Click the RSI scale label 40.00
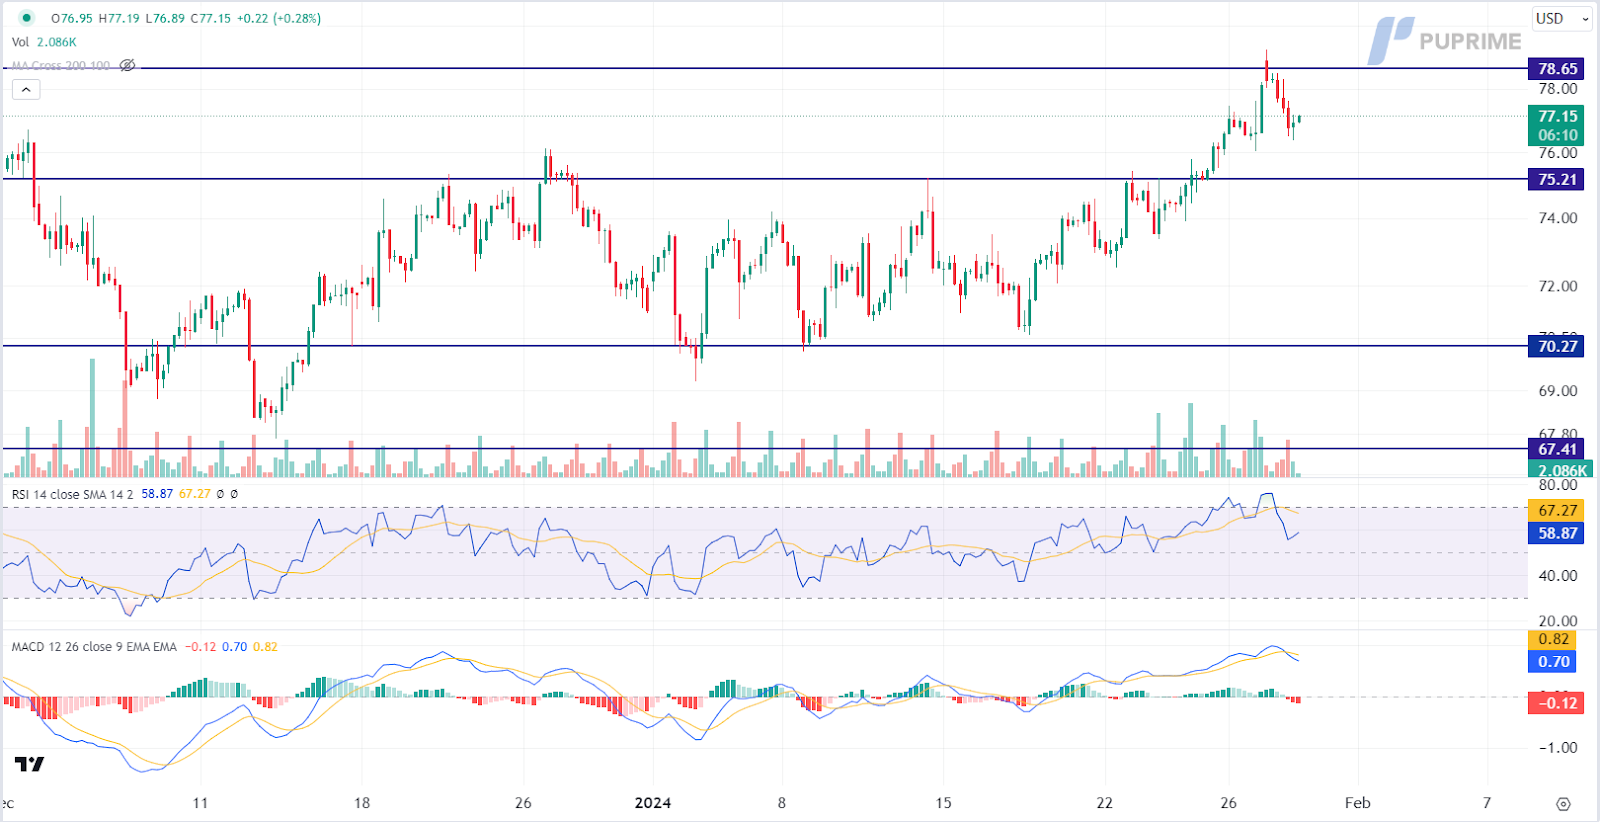Image resolution: width=1600 pixels, height=822 pixels. (1558, 576)
